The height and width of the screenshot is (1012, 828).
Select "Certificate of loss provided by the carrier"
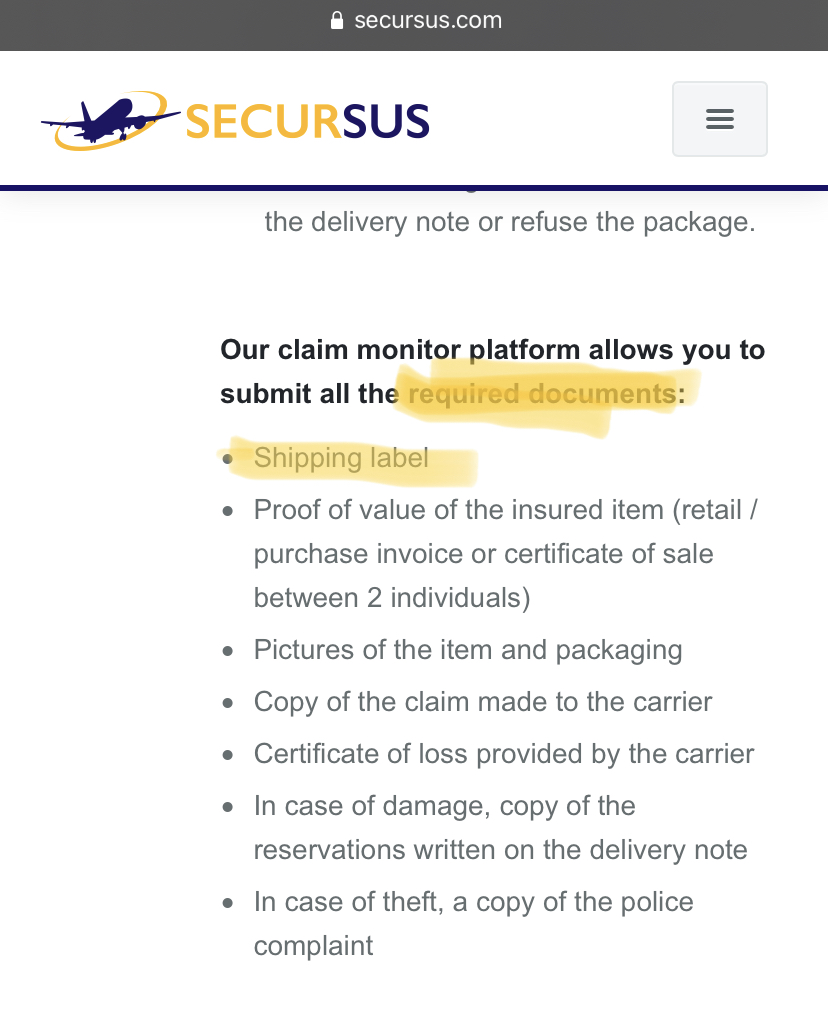click(504, 754)
